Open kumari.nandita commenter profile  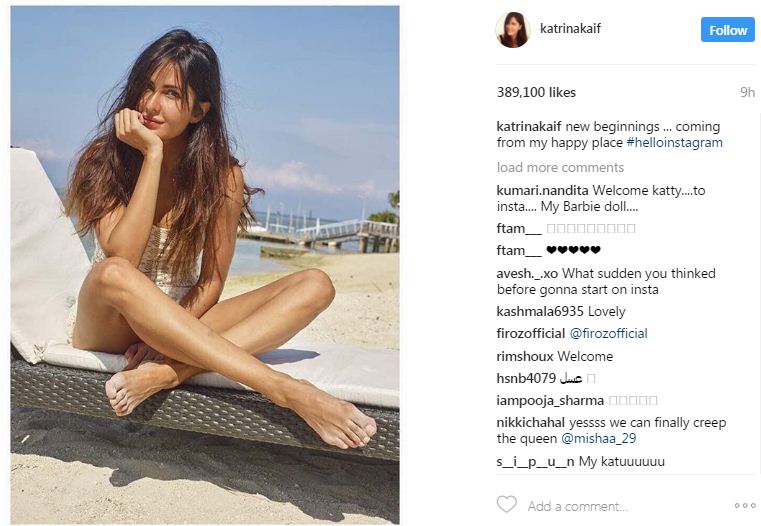click(x=542, y=190)
